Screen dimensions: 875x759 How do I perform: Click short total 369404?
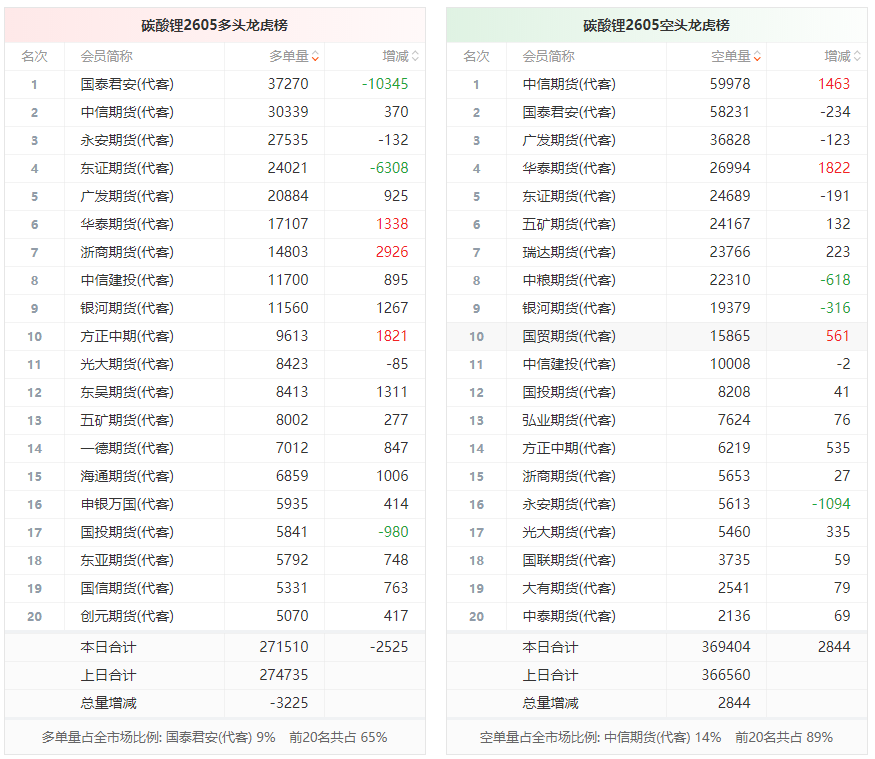pos(725,647)
